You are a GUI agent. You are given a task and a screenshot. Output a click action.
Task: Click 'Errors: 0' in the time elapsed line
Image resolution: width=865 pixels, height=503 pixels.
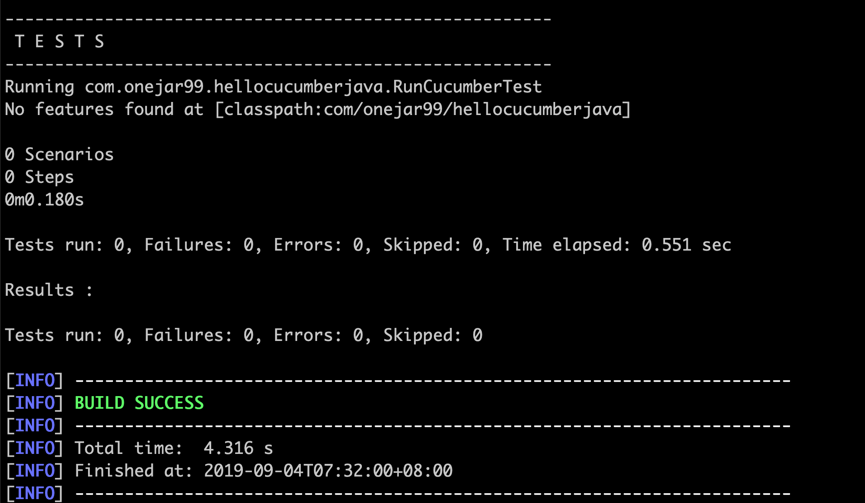318,245
